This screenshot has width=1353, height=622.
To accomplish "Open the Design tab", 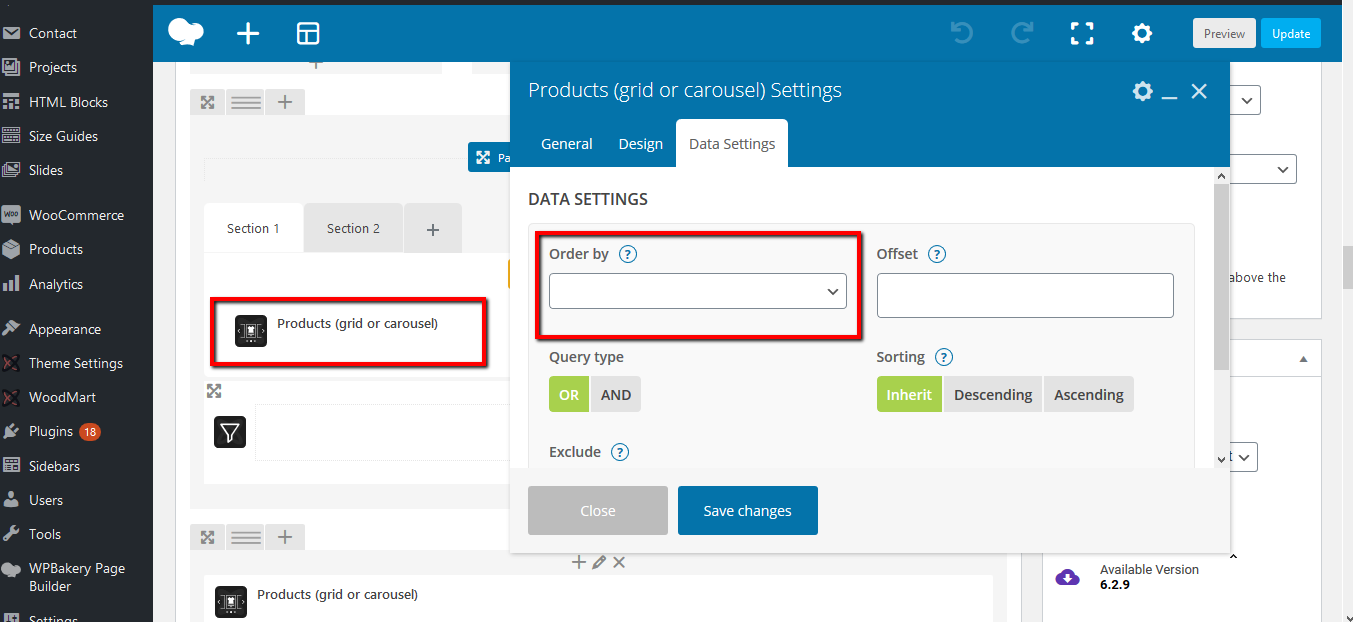I will [641, 143].
